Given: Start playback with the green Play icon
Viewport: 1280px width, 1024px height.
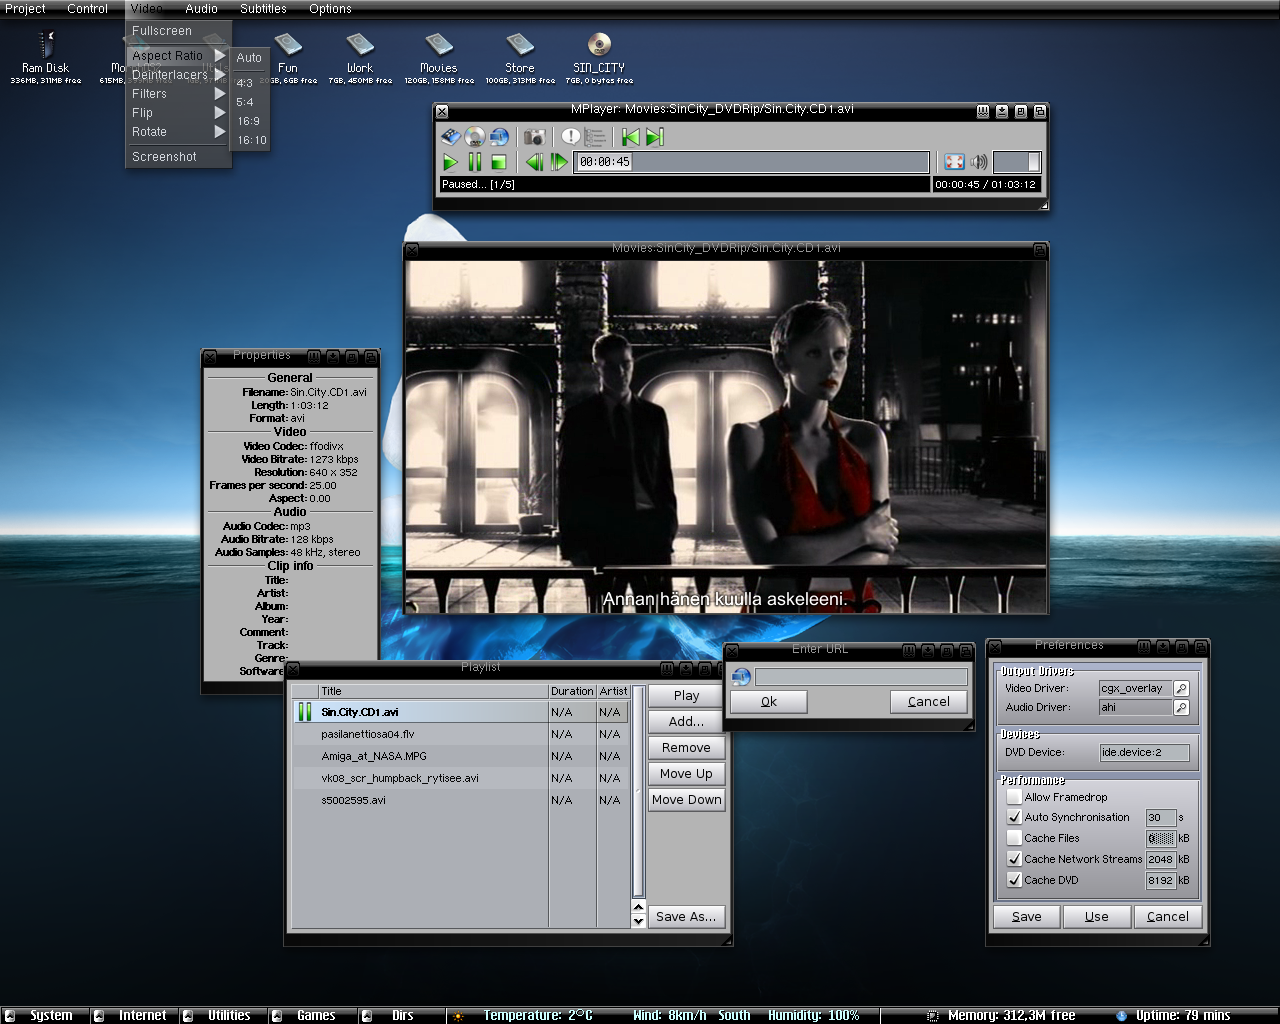Looking at the screenshot, I should (x=451, y=162).
